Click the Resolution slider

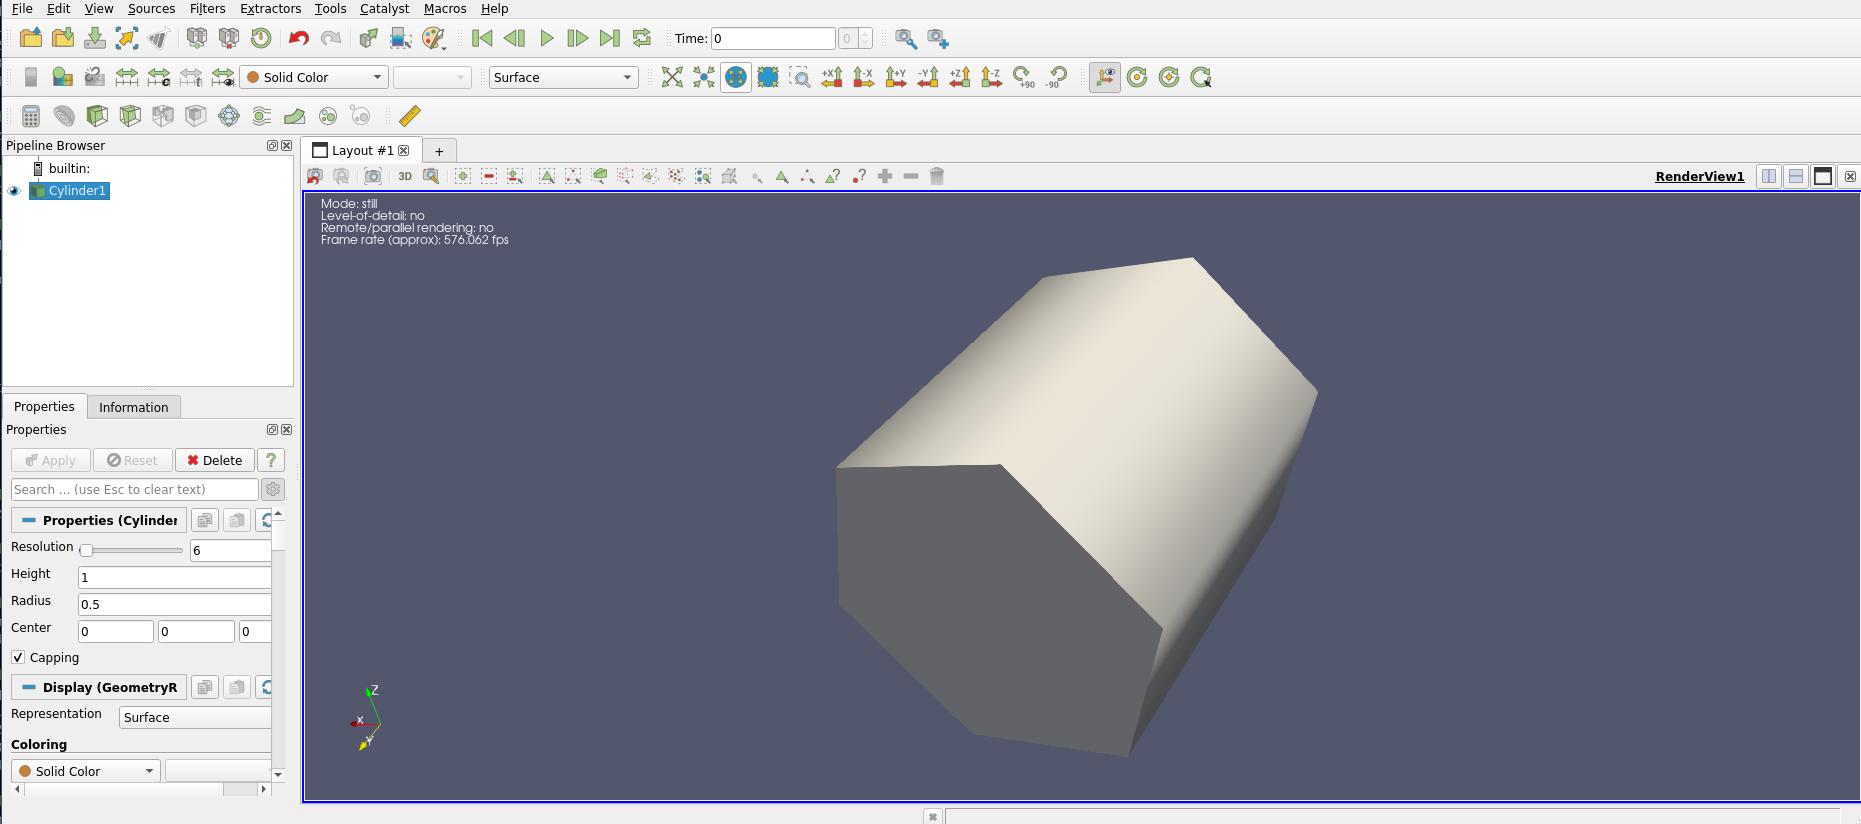click(x=130, y=550)
